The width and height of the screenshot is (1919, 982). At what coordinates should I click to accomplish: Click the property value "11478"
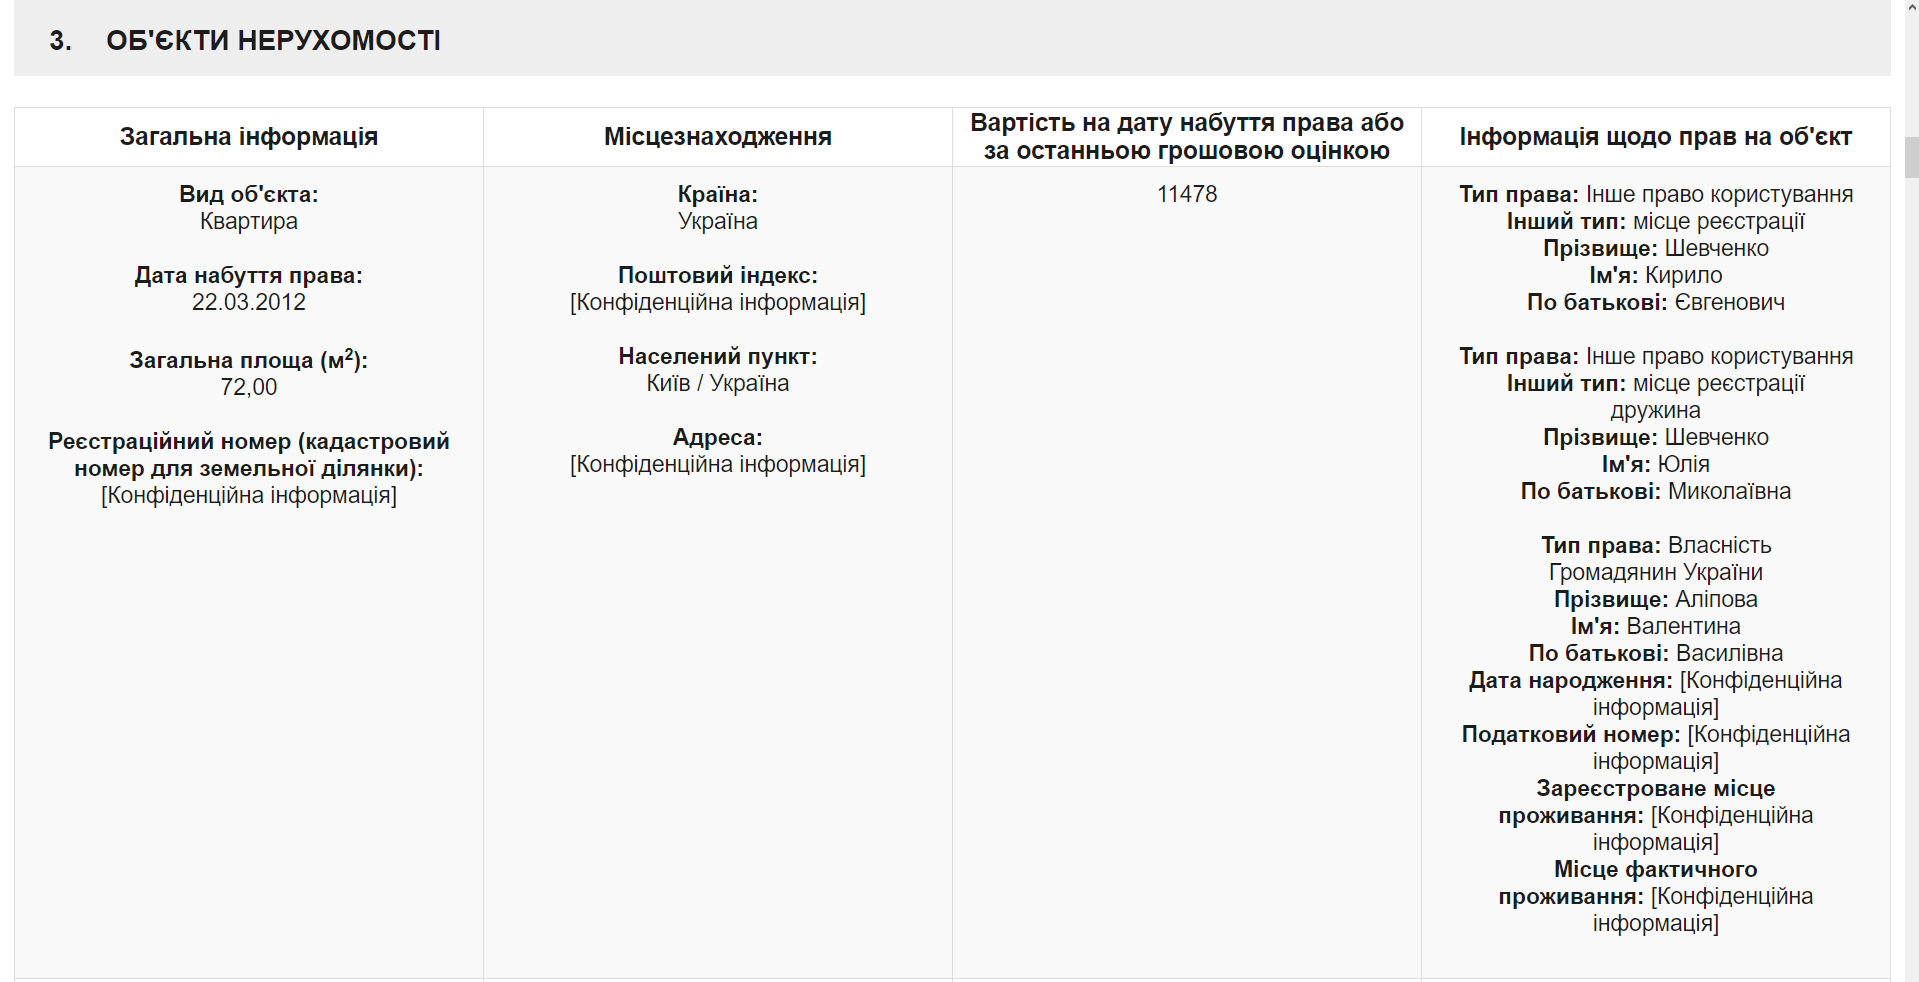click(1187, 195)
